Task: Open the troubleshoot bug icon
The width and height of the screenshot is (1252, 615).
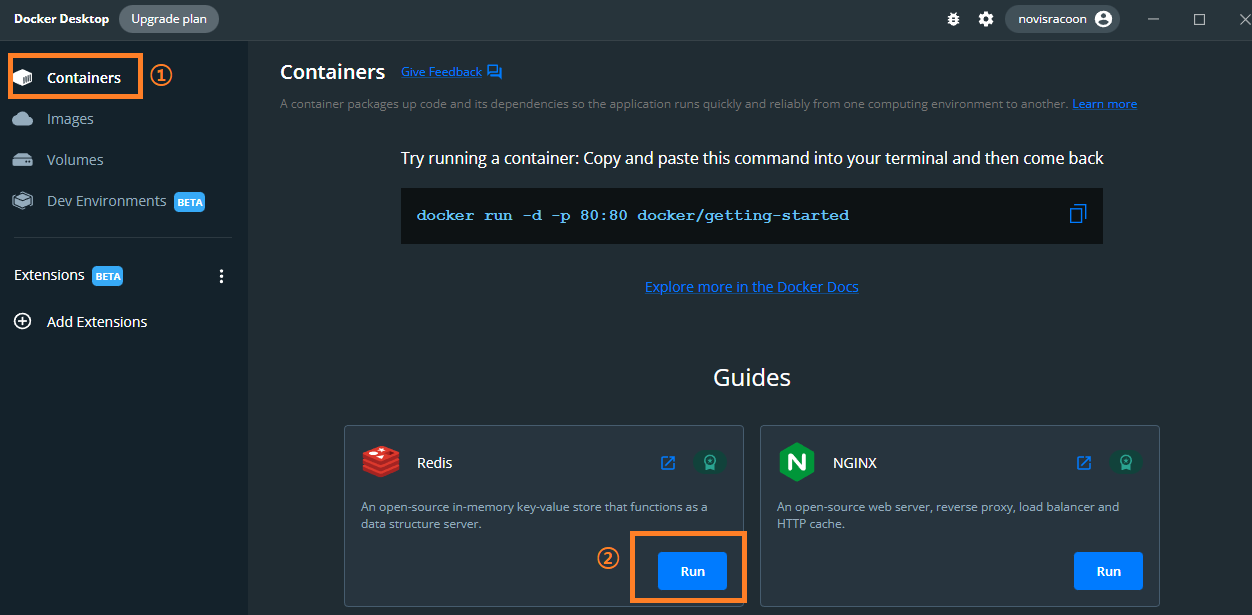Action: pyautogui.click(x=953, y=19)
